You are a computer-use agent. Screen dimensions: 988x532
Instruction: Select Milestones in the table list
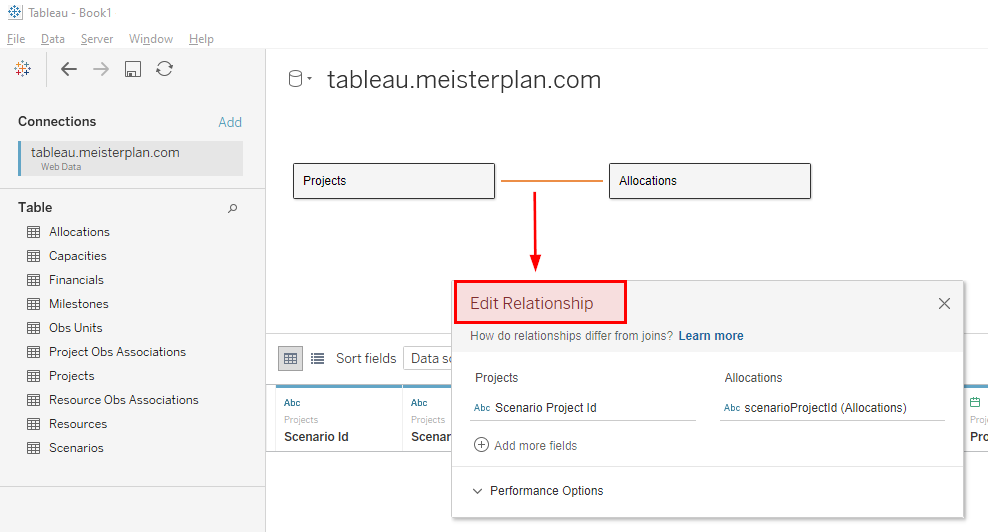79,304
